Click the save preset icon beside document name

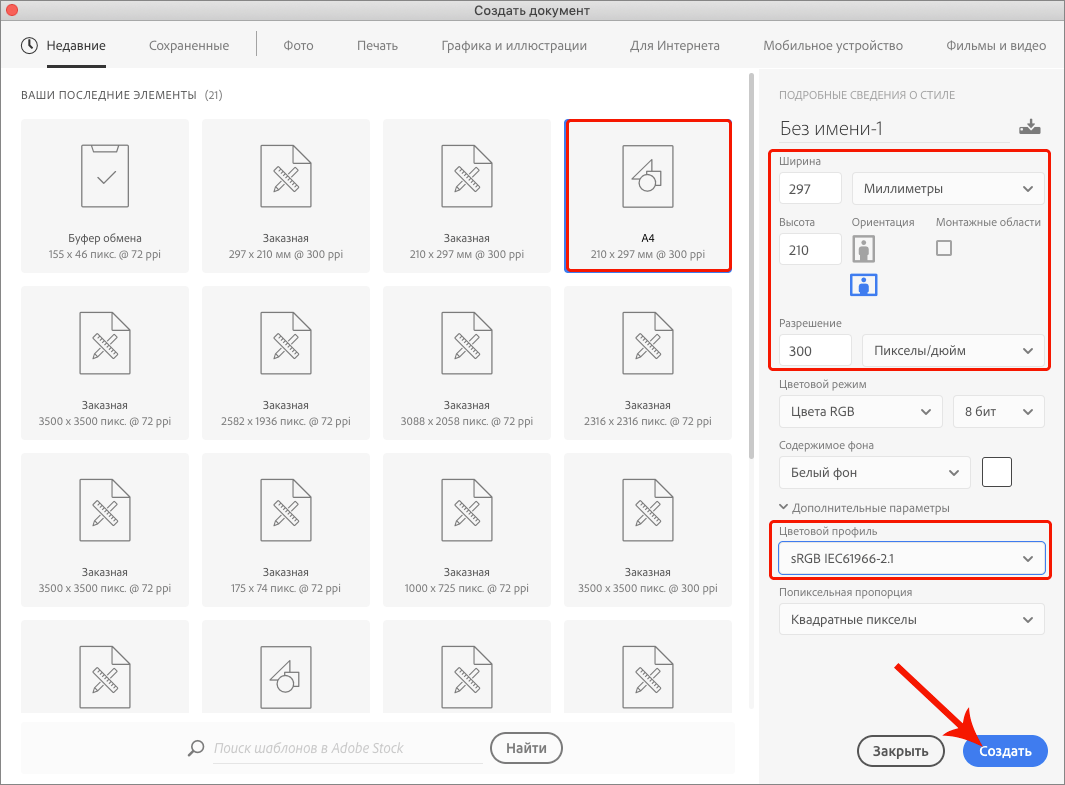[x=1029, y=127]
